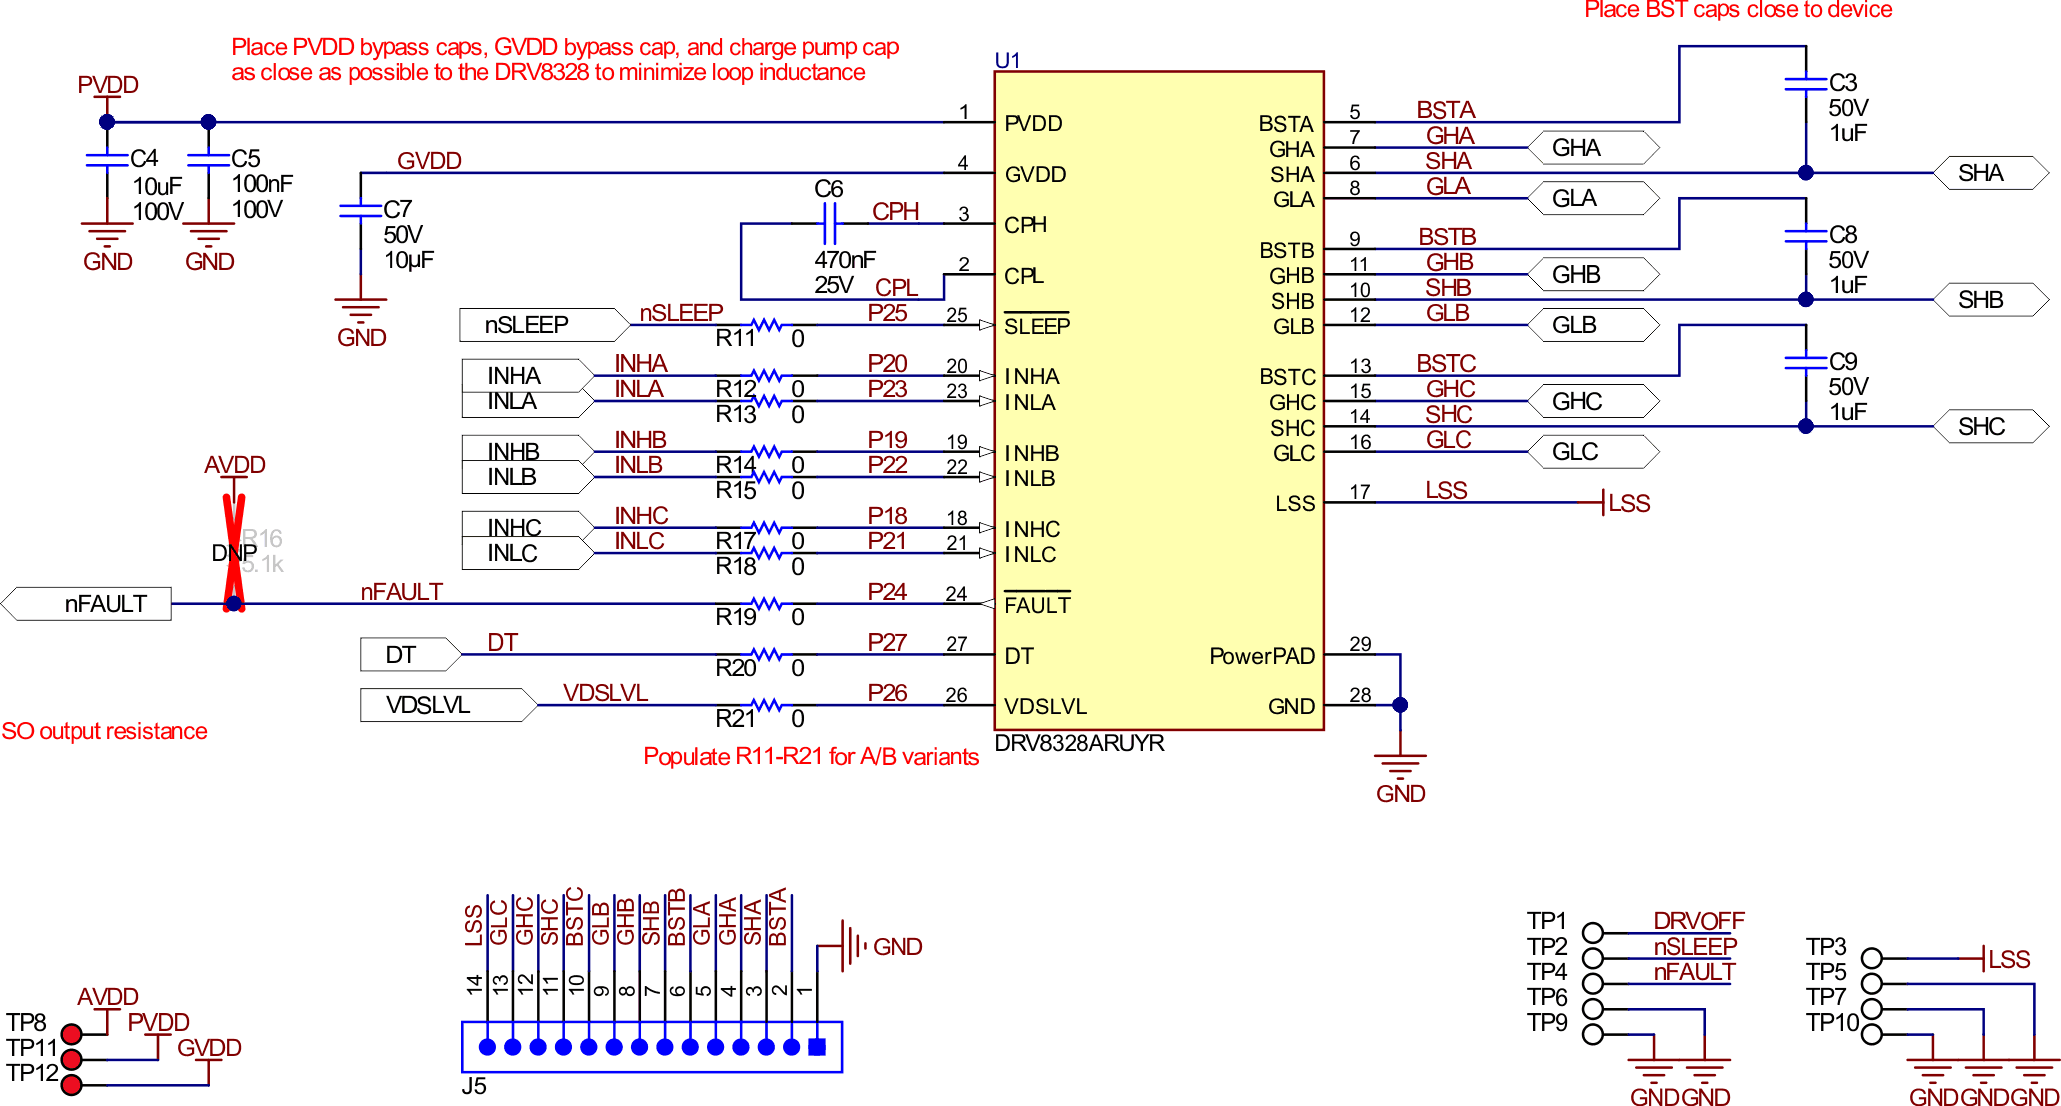This screenshot has height=1106, width=2061.
Task: Click test point TP11 red circle
Action: [x=71, y=1060]
